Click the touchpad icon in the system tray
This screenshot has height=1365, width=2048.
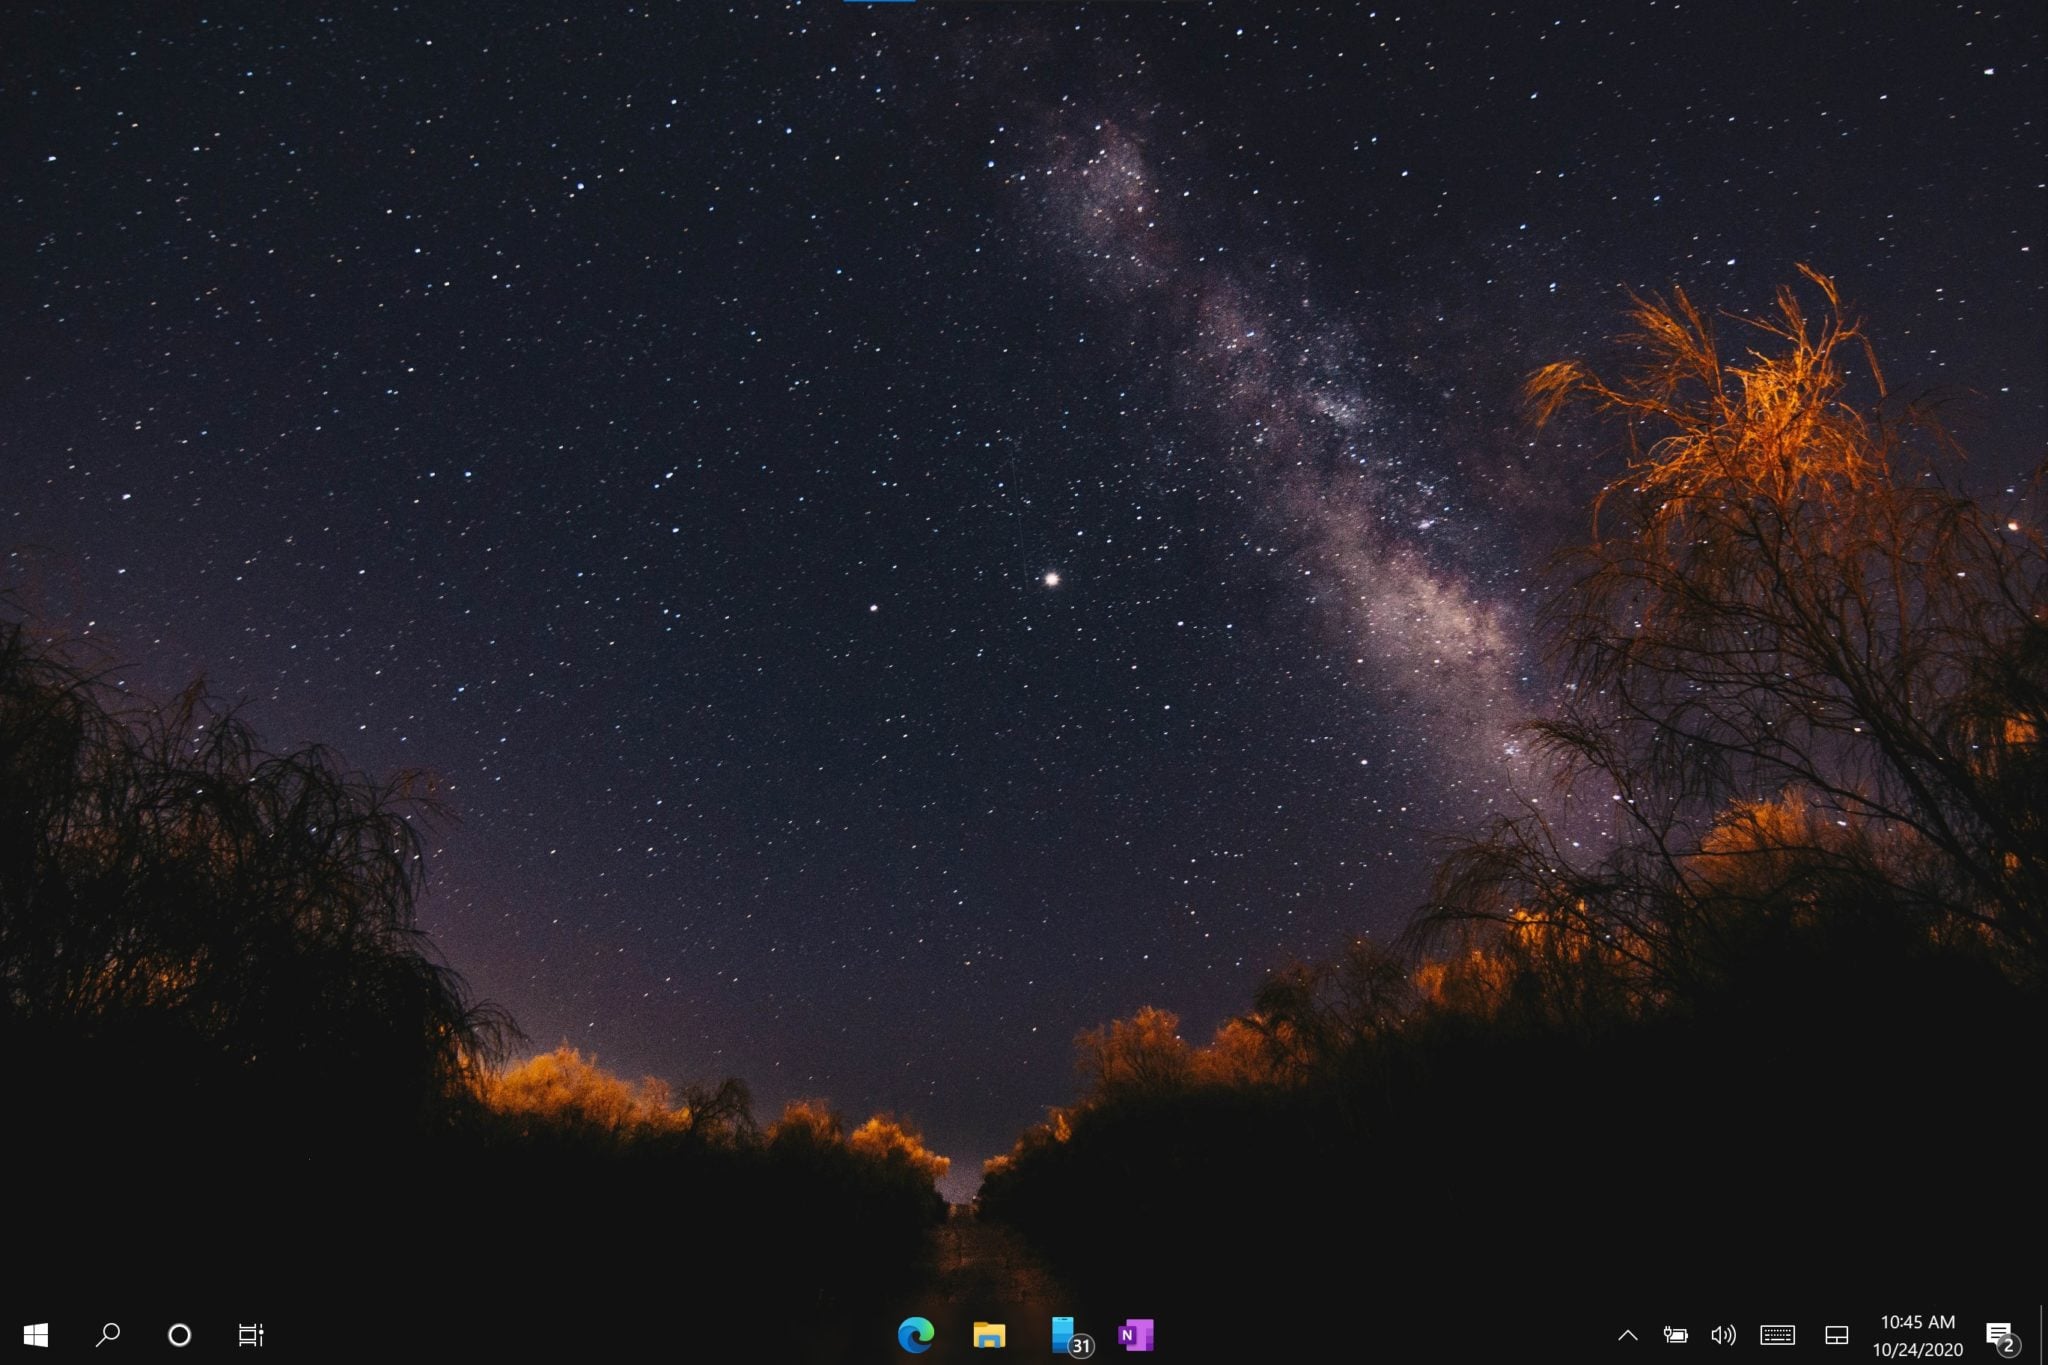(x=1838, y=1334)
